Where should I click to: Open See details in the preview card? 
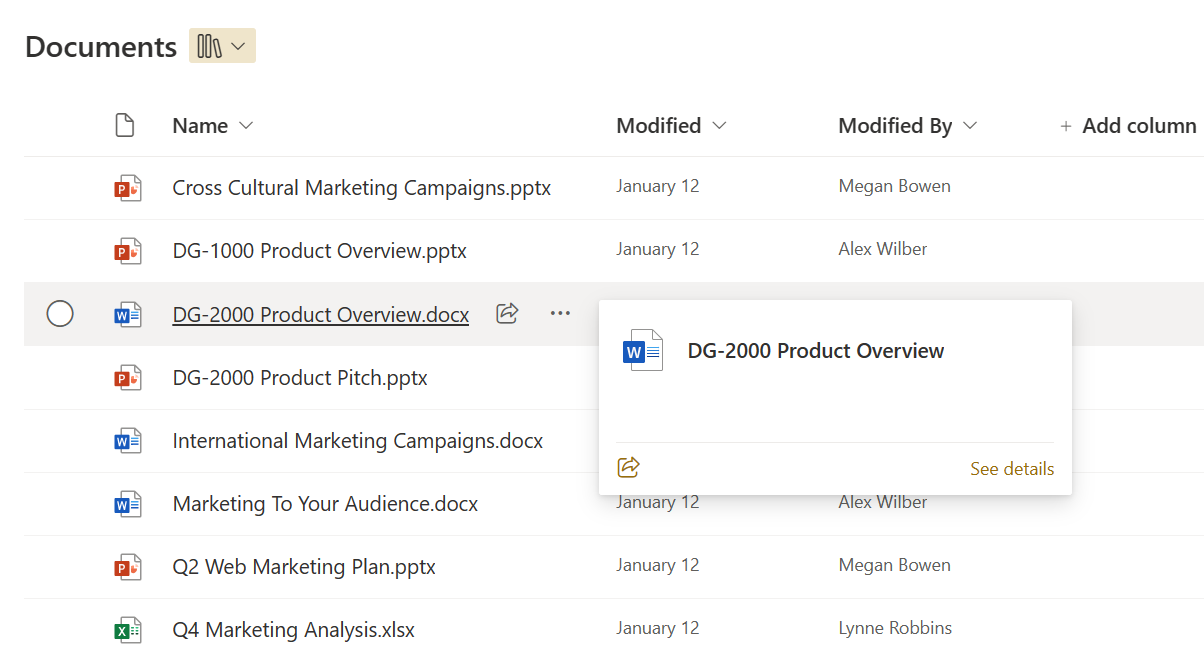point(1011,468)
